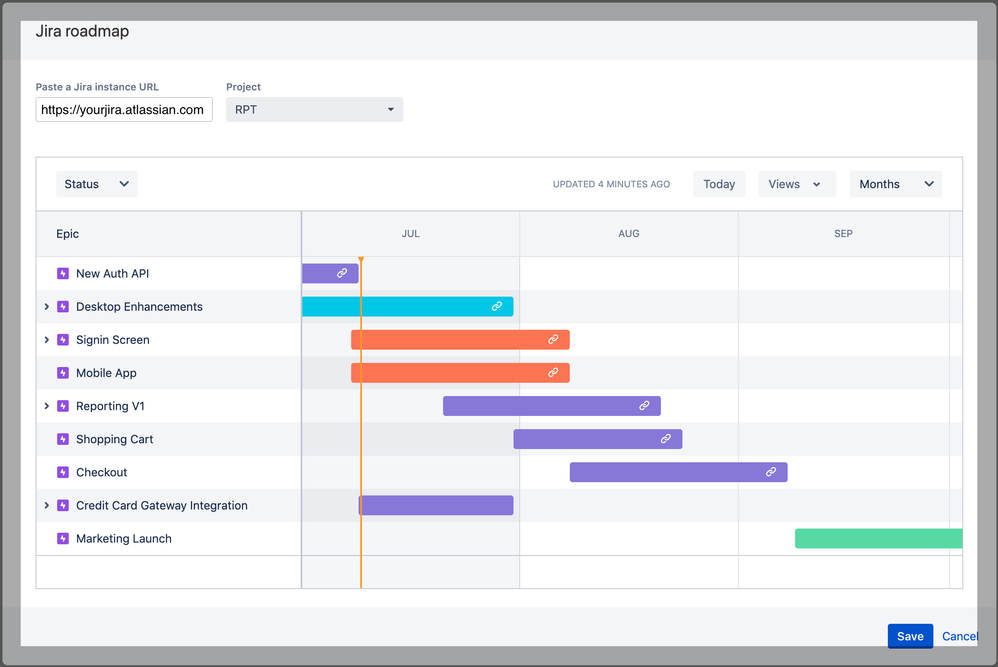Click the epic icon beside Shopping Cart
This screenshot has height=667, width=998.
pyautogui.click(x=62, y=439)
